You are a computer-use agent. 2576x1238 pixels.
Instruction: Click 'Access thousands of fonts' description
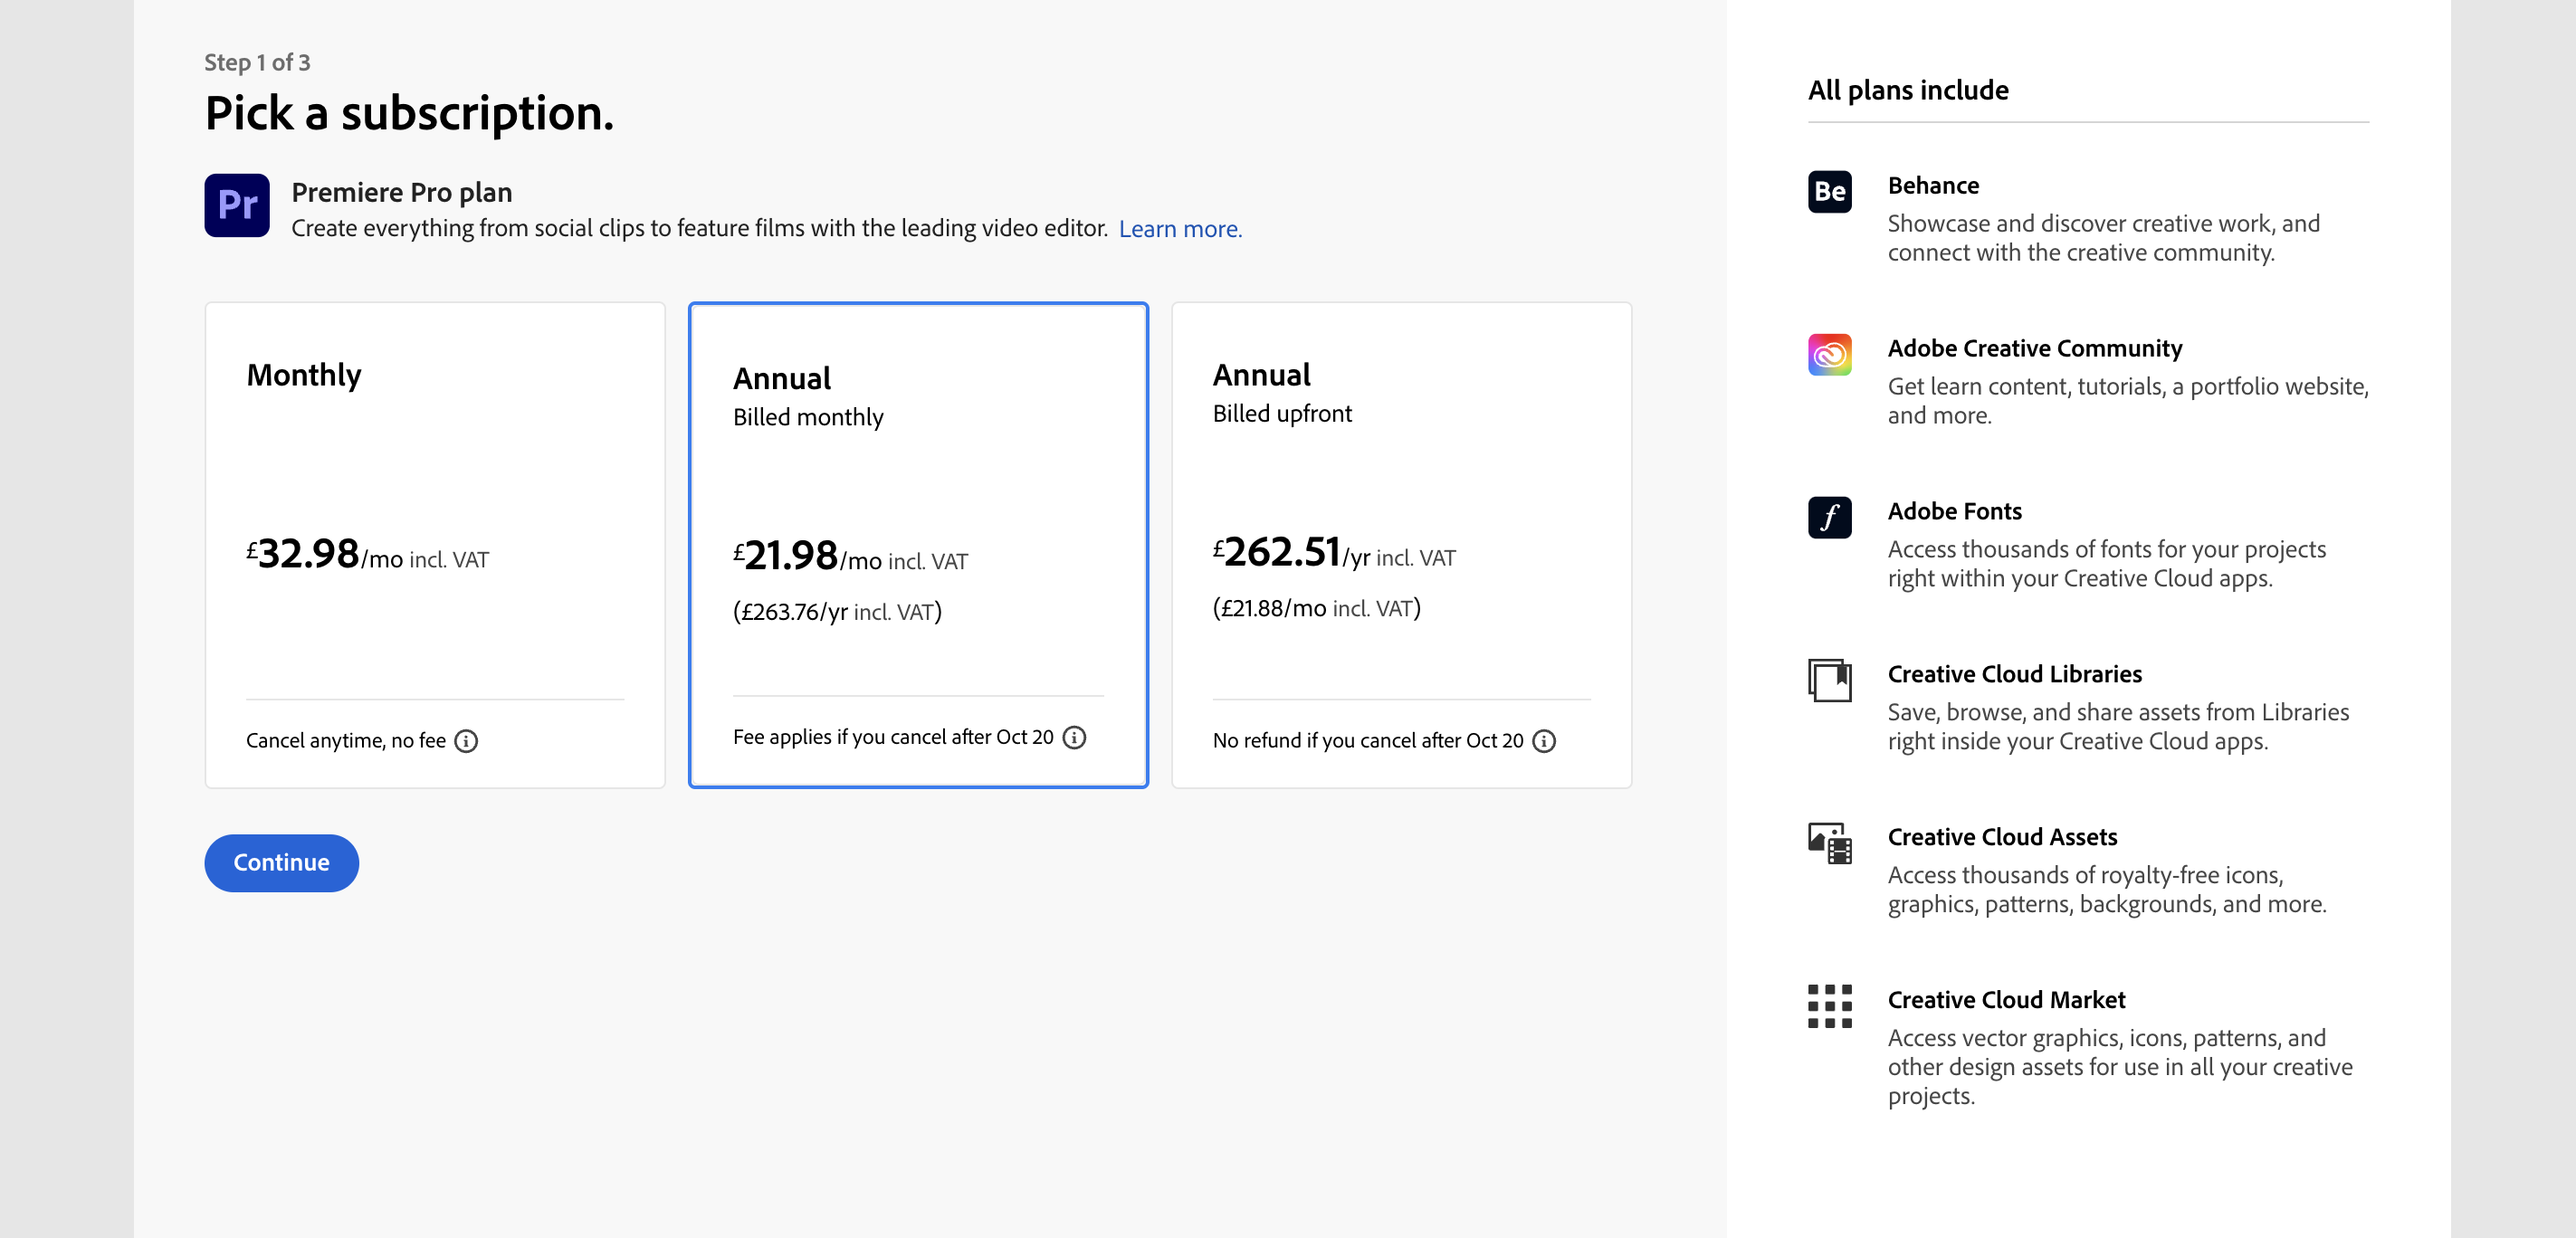pyautogui.click(x=2106, y=564)
